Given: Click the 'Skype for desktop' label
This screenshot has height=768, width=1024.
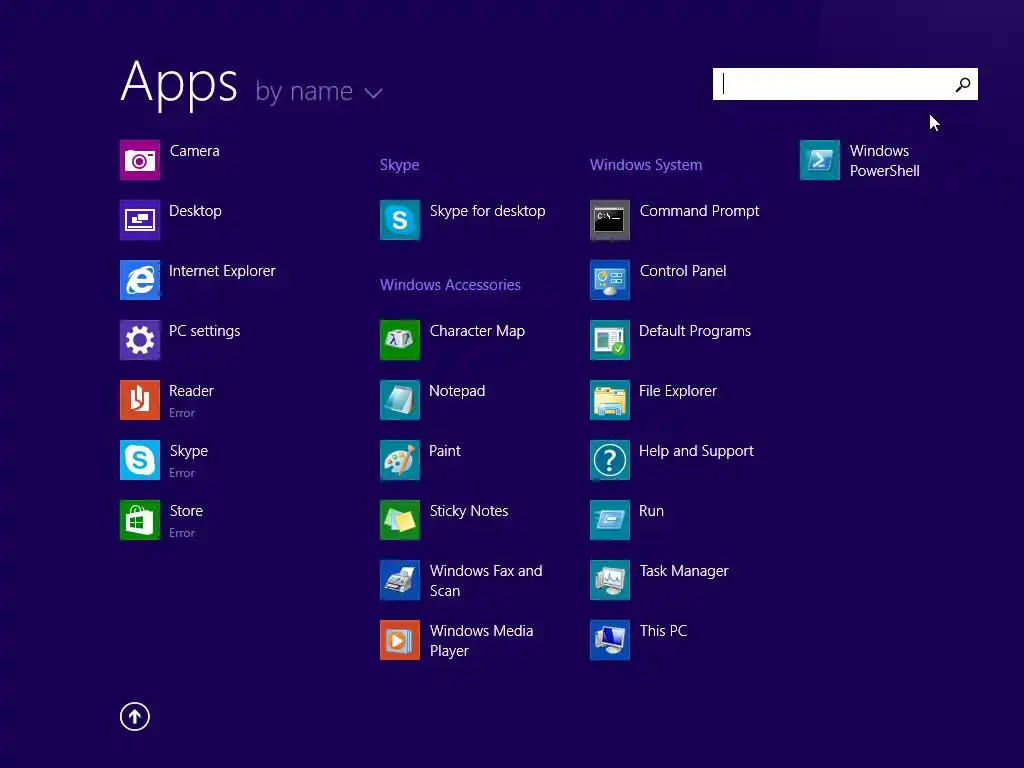Looking at the screenshot, I should 487,211.
